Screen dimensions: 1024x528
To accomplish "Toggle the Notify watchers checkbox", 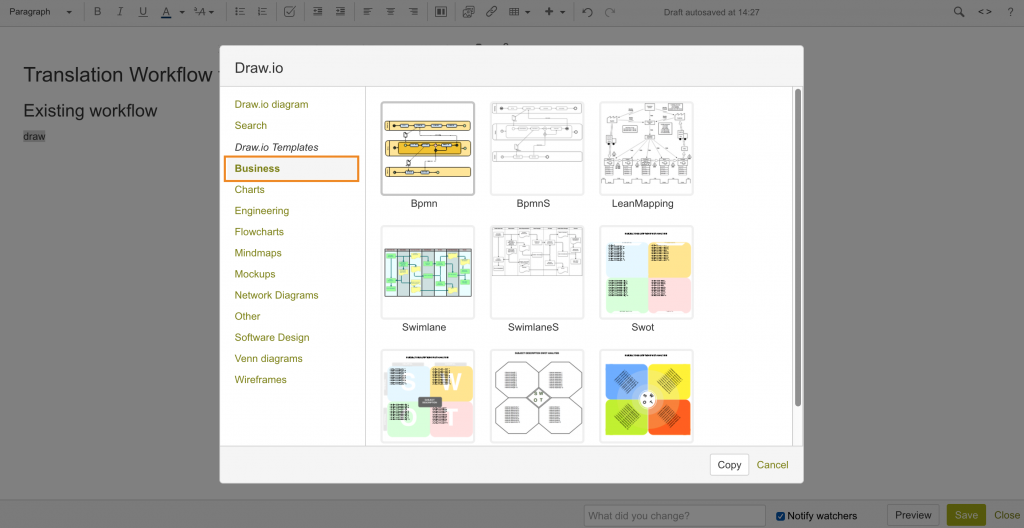I will click(780, 516).
